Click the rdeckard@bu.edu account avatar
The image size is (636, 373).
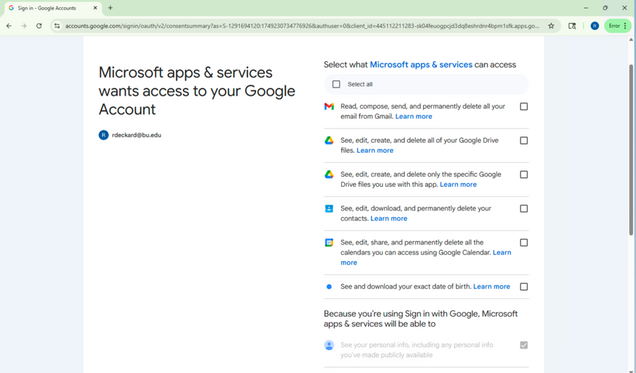coord(103,135)
